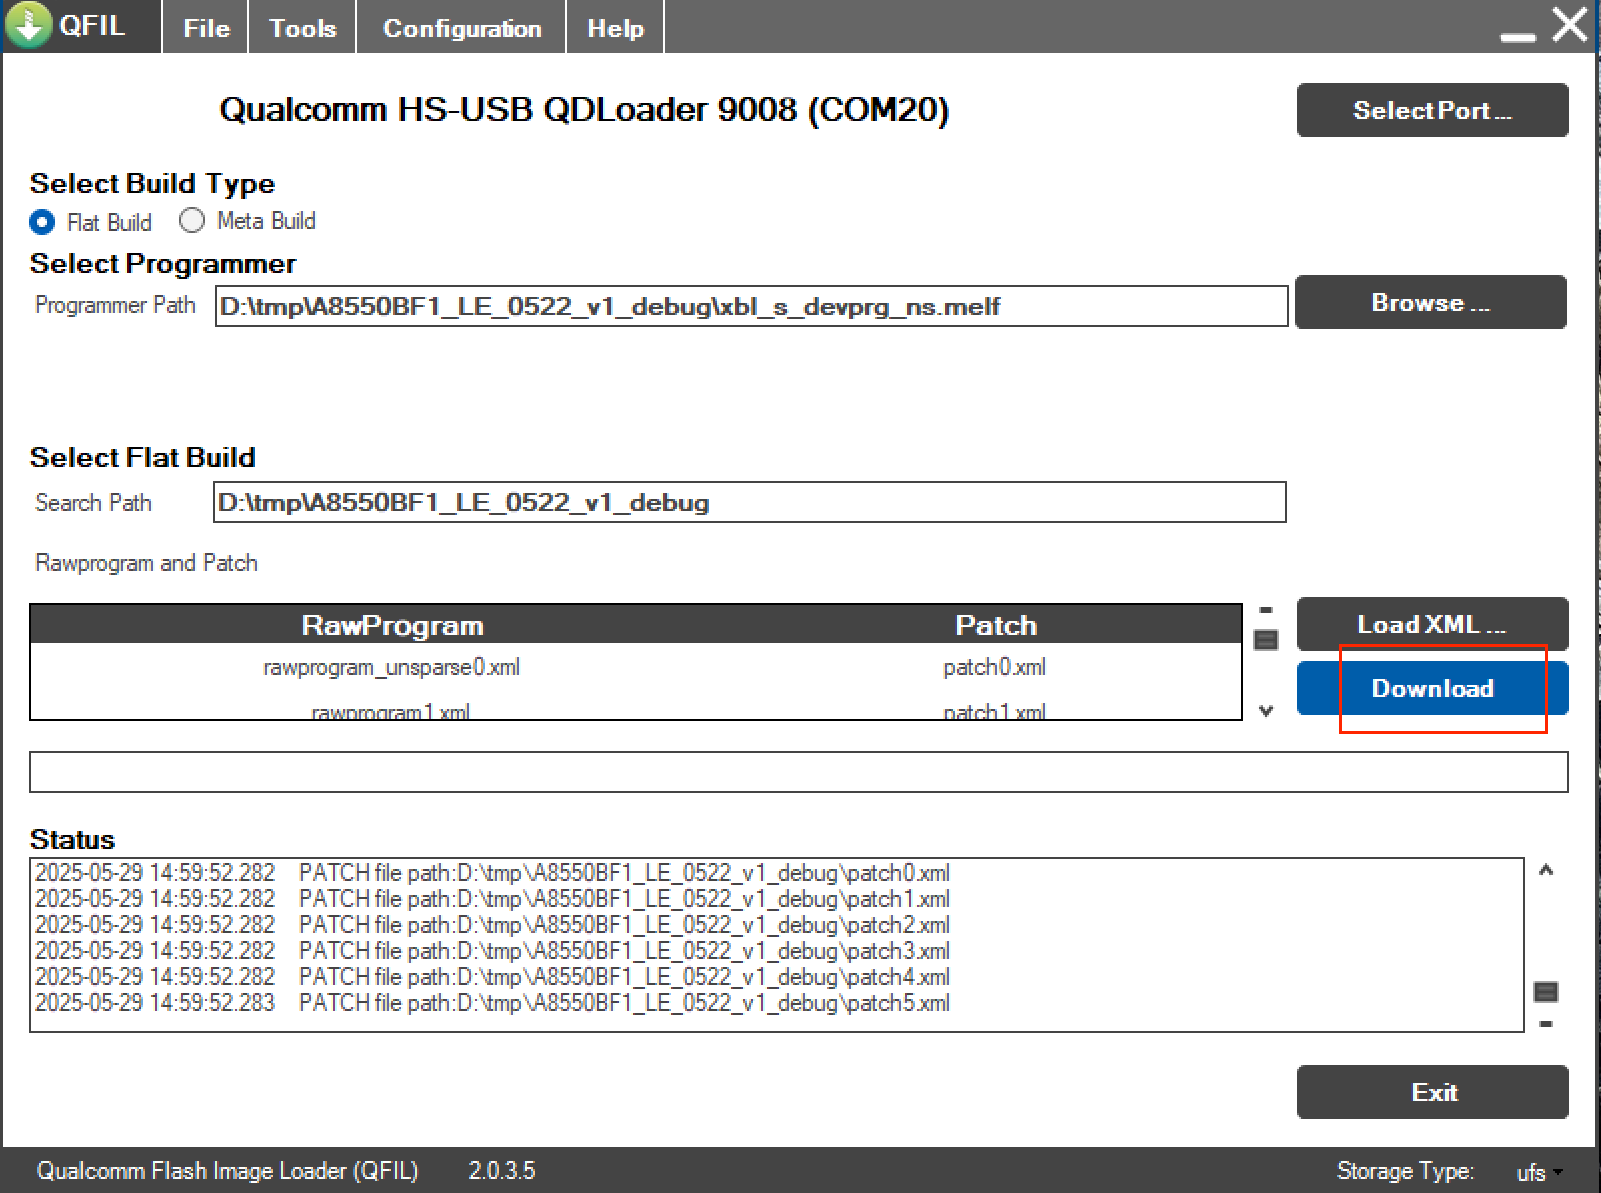This screenshot has height=1193, width=1601.
Task: Click the QFIL green download logo icon
Action: pos(29,25)
